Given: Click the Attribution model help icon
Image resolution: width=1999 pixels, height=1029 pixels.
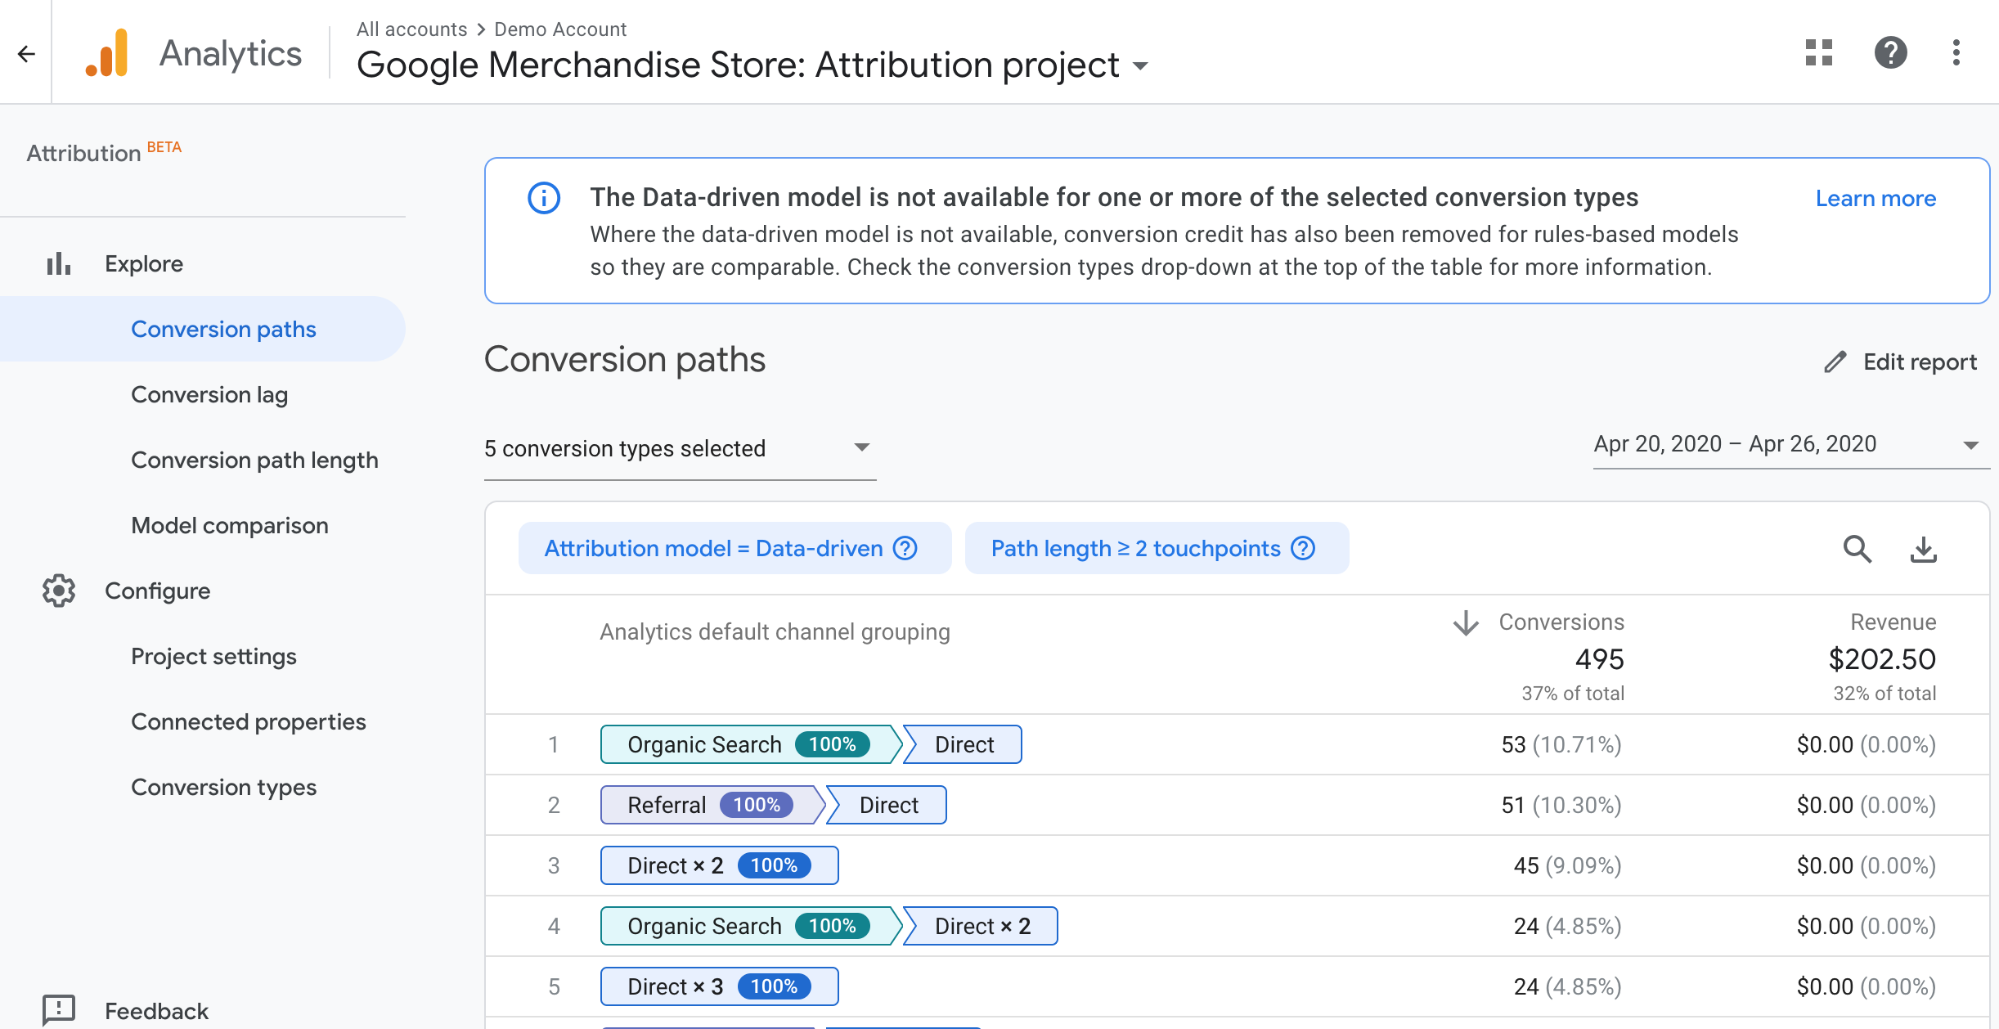Looking at the screenshot, I should click(x=905, y=548).
